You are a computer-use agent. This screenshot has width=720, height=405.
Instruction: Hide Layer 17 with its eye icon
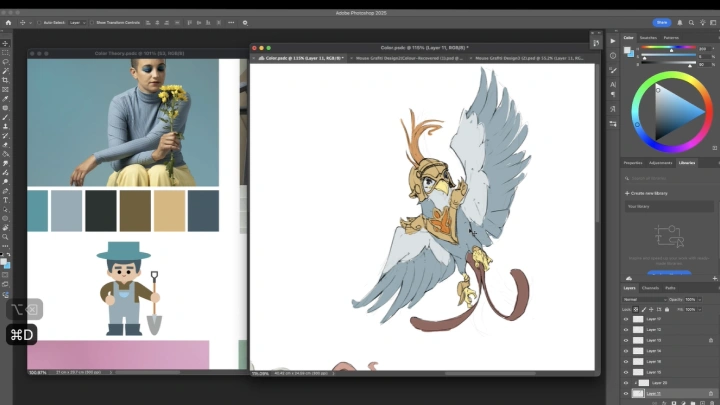[626, 319]
